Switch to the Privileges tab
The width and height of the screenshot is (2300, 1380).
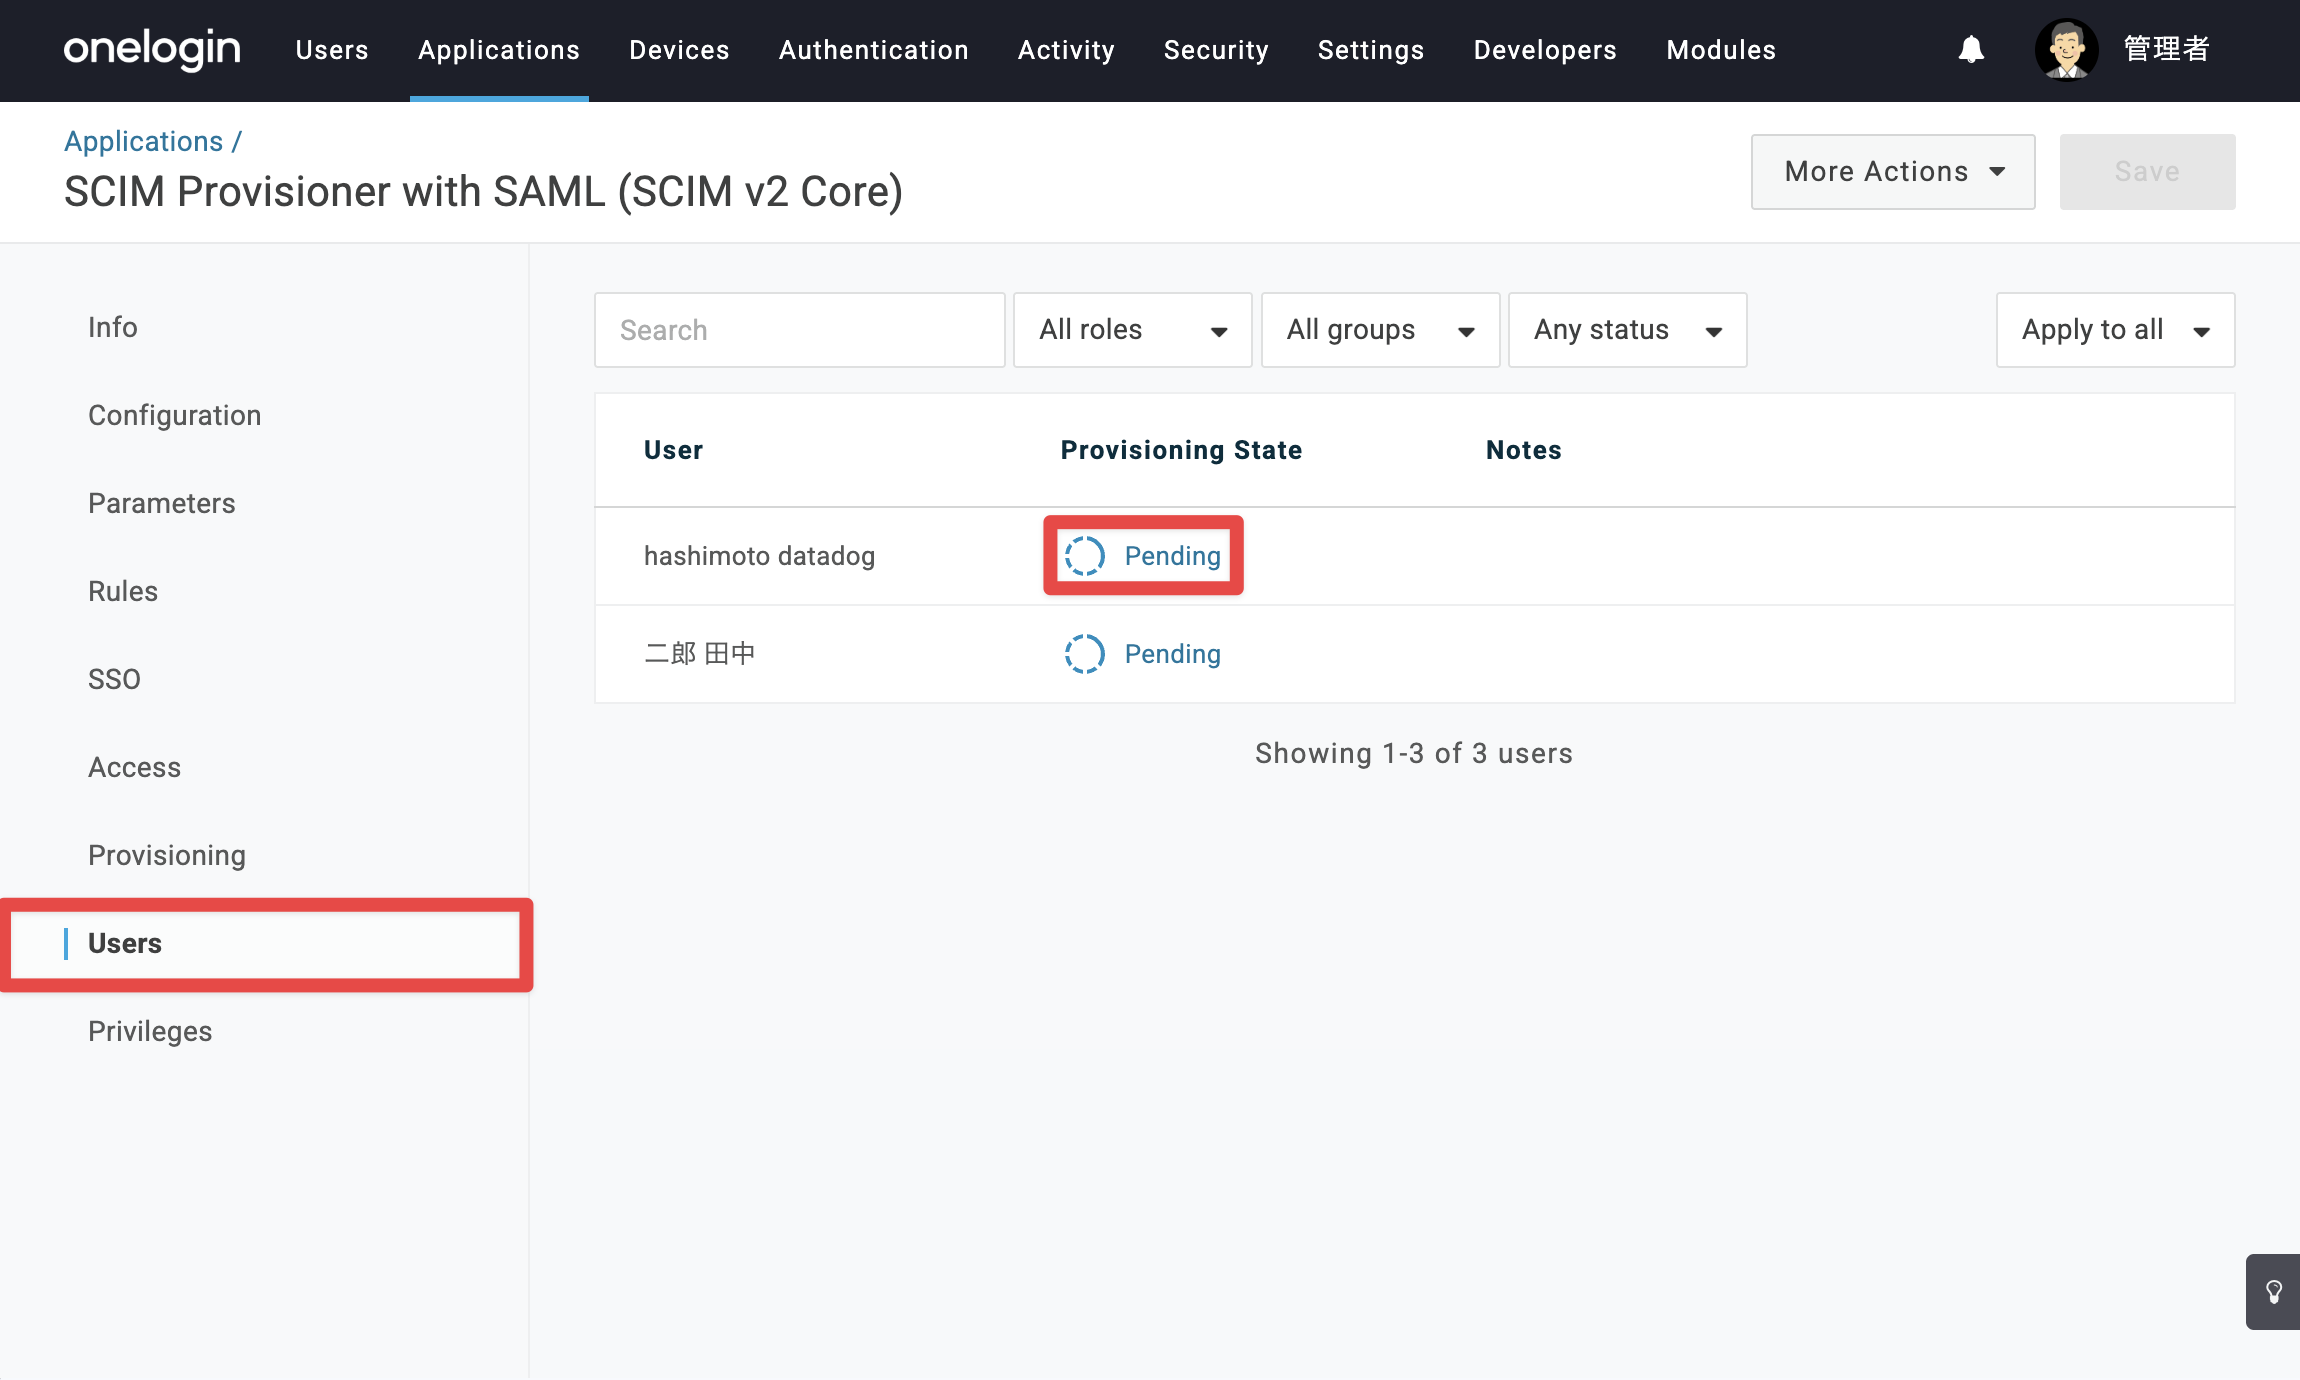(150, 1031)
